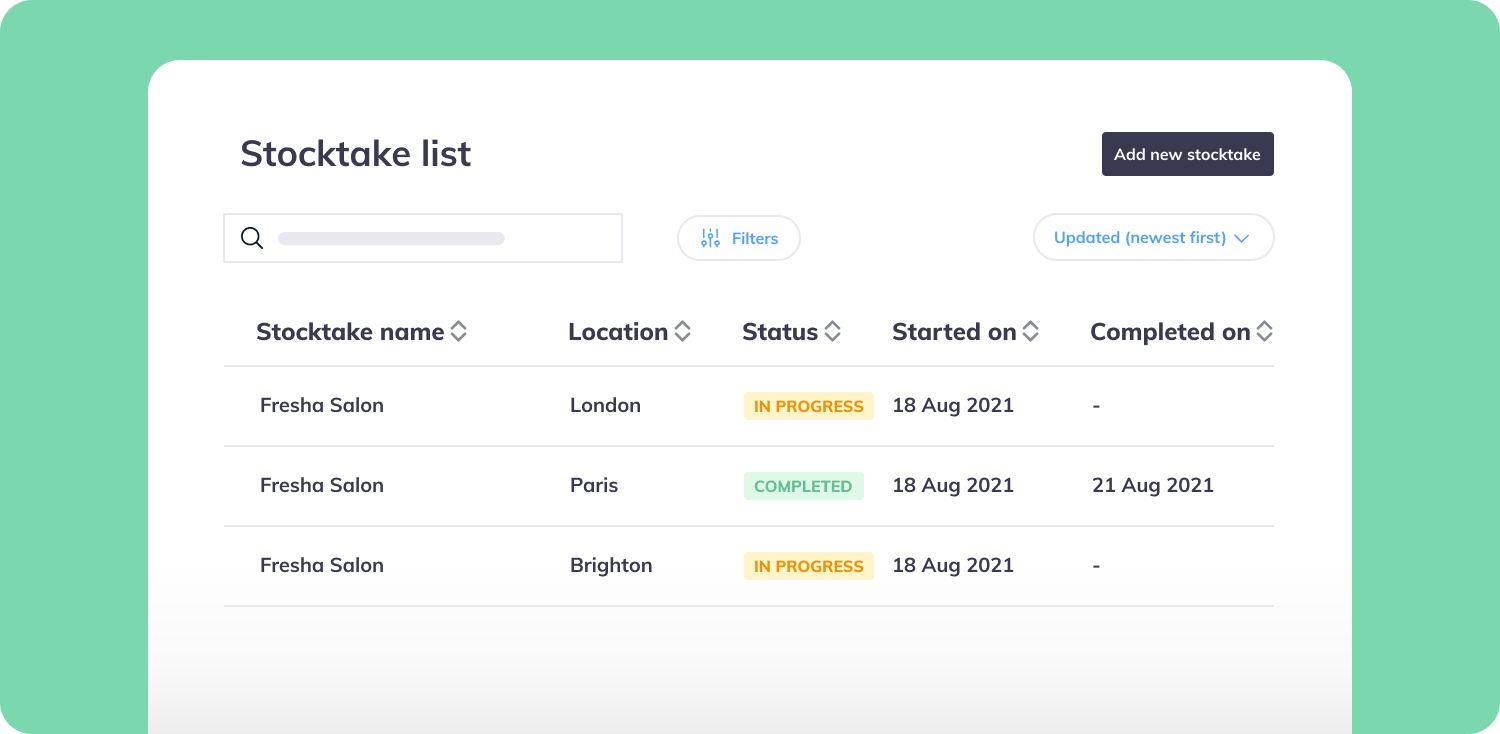Click the Started on header text
This screenshot has width=1500, height=734.
tap(954, 332)
